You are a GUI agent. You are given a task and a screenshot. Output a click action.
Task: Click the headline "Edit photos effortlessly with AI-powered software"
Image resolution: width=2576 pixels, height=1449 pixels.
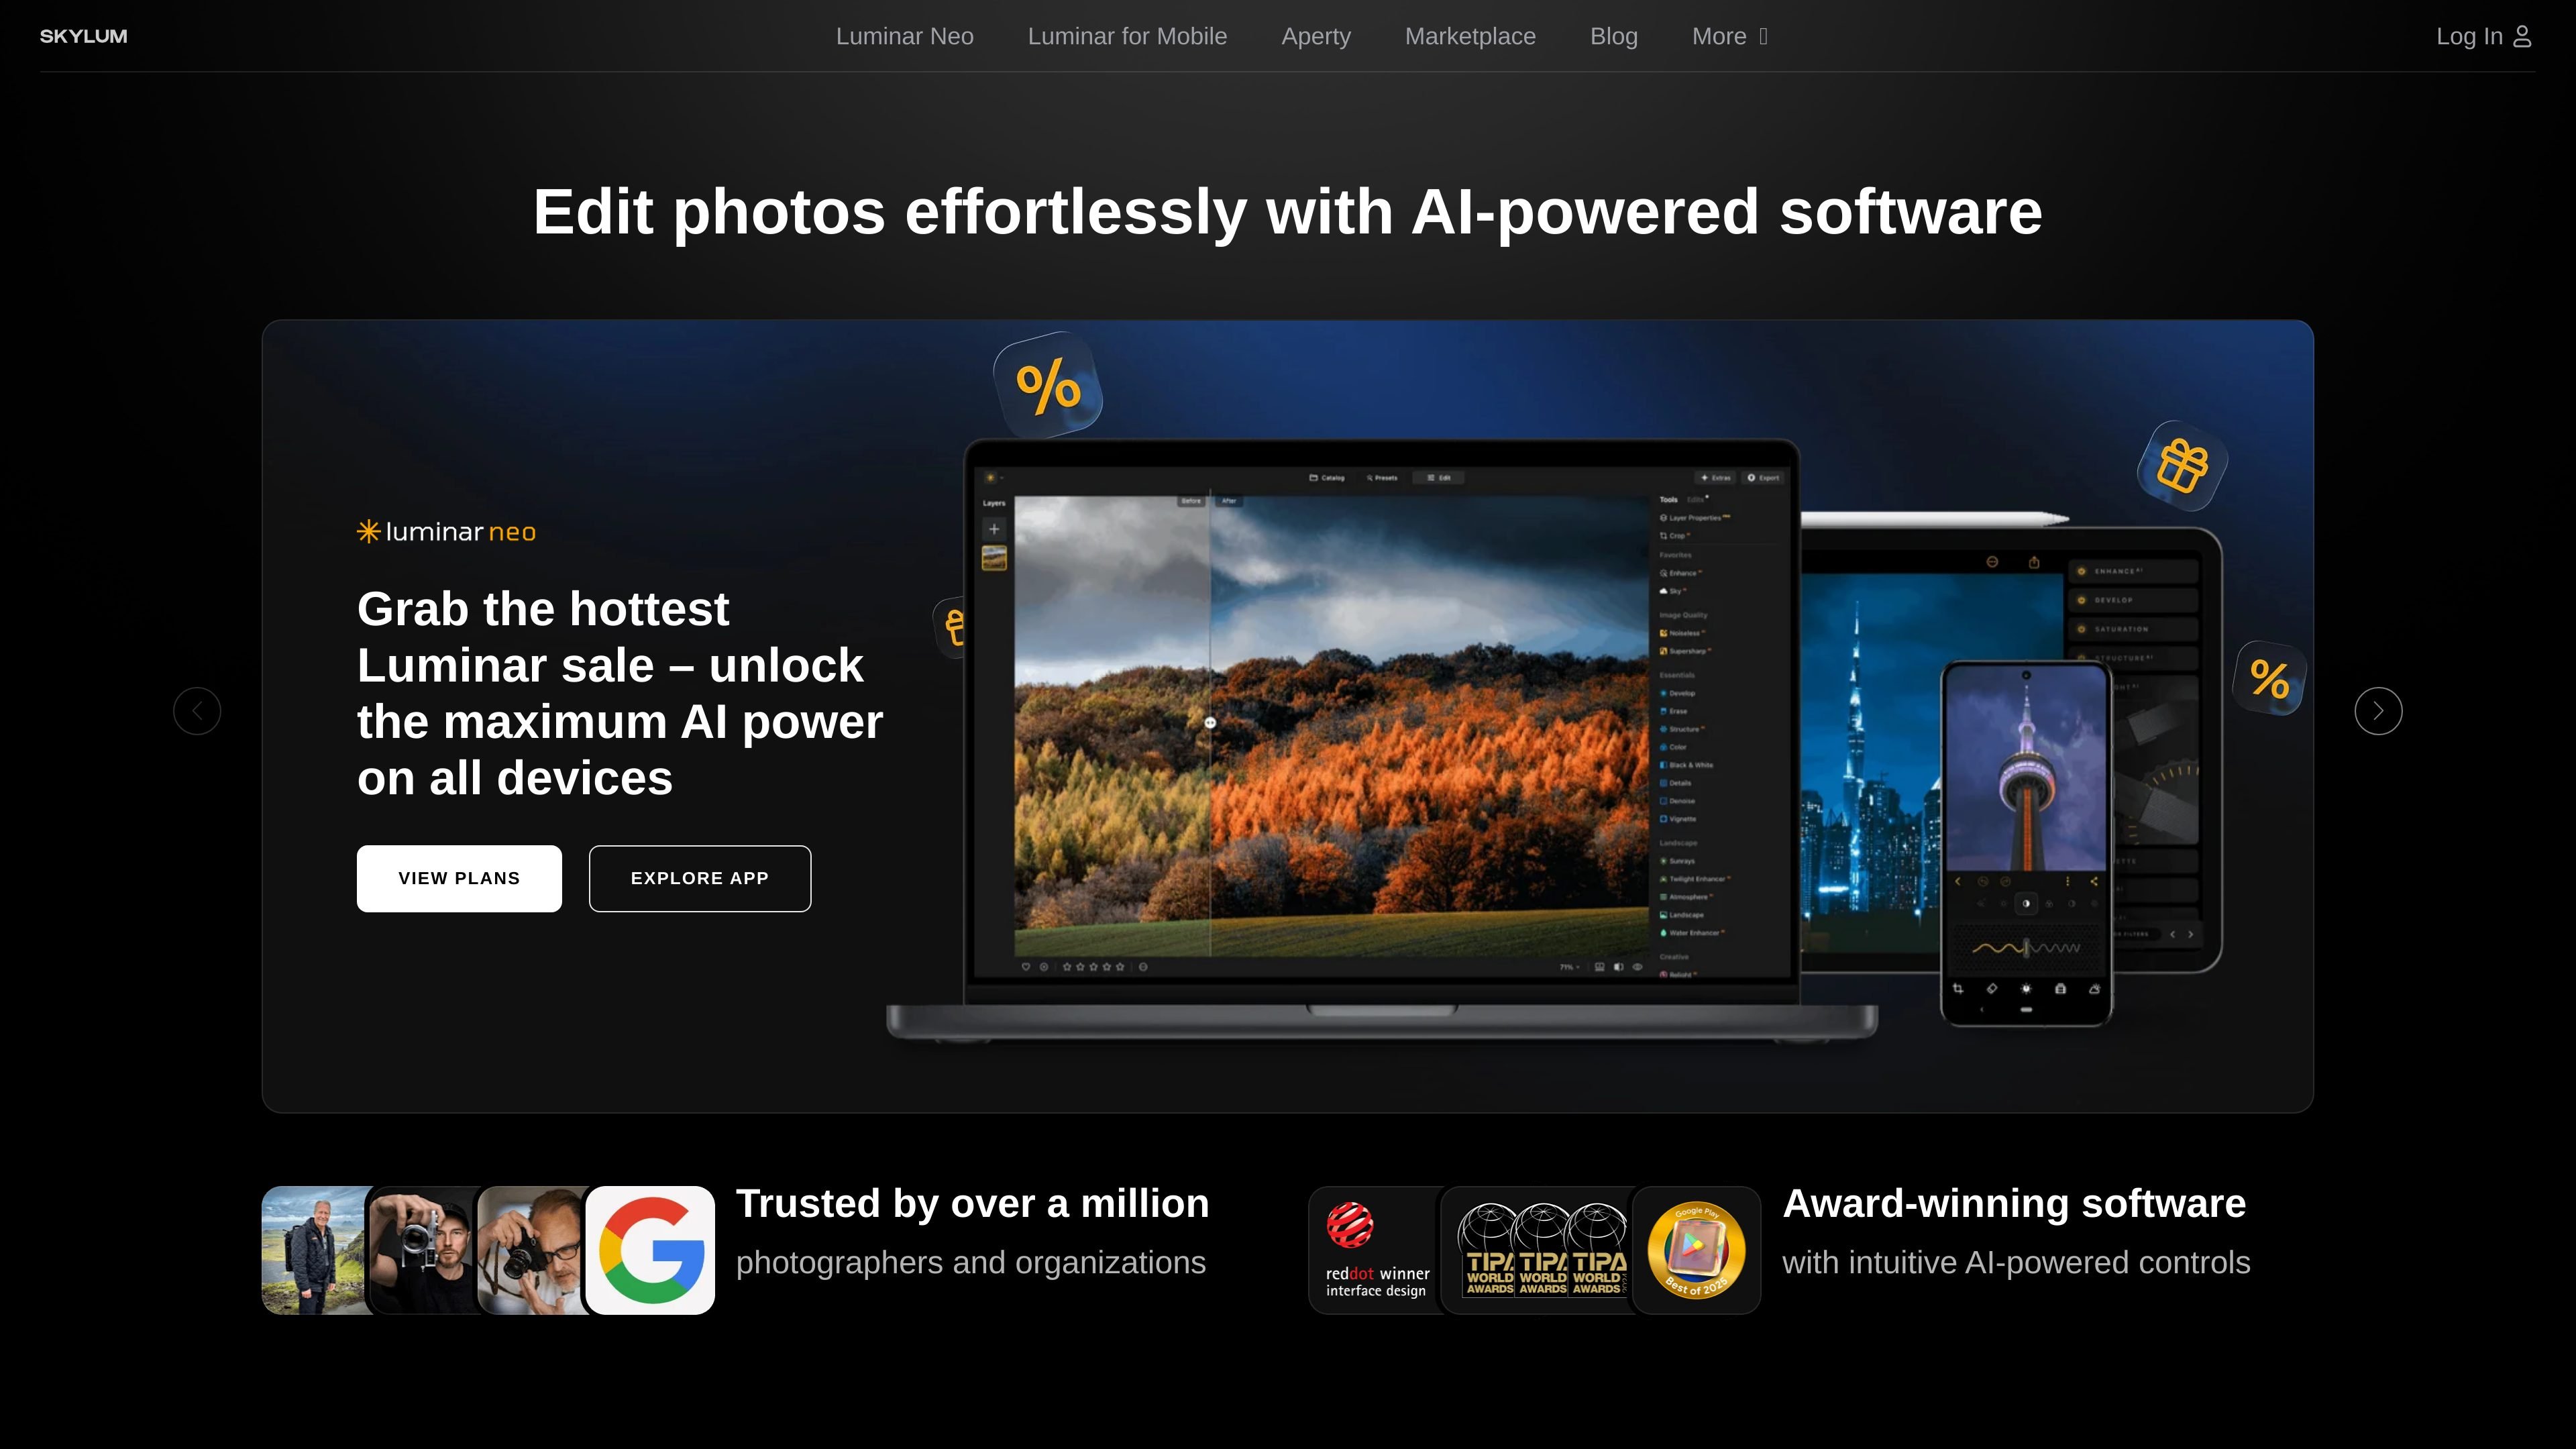click(1288, 212)
